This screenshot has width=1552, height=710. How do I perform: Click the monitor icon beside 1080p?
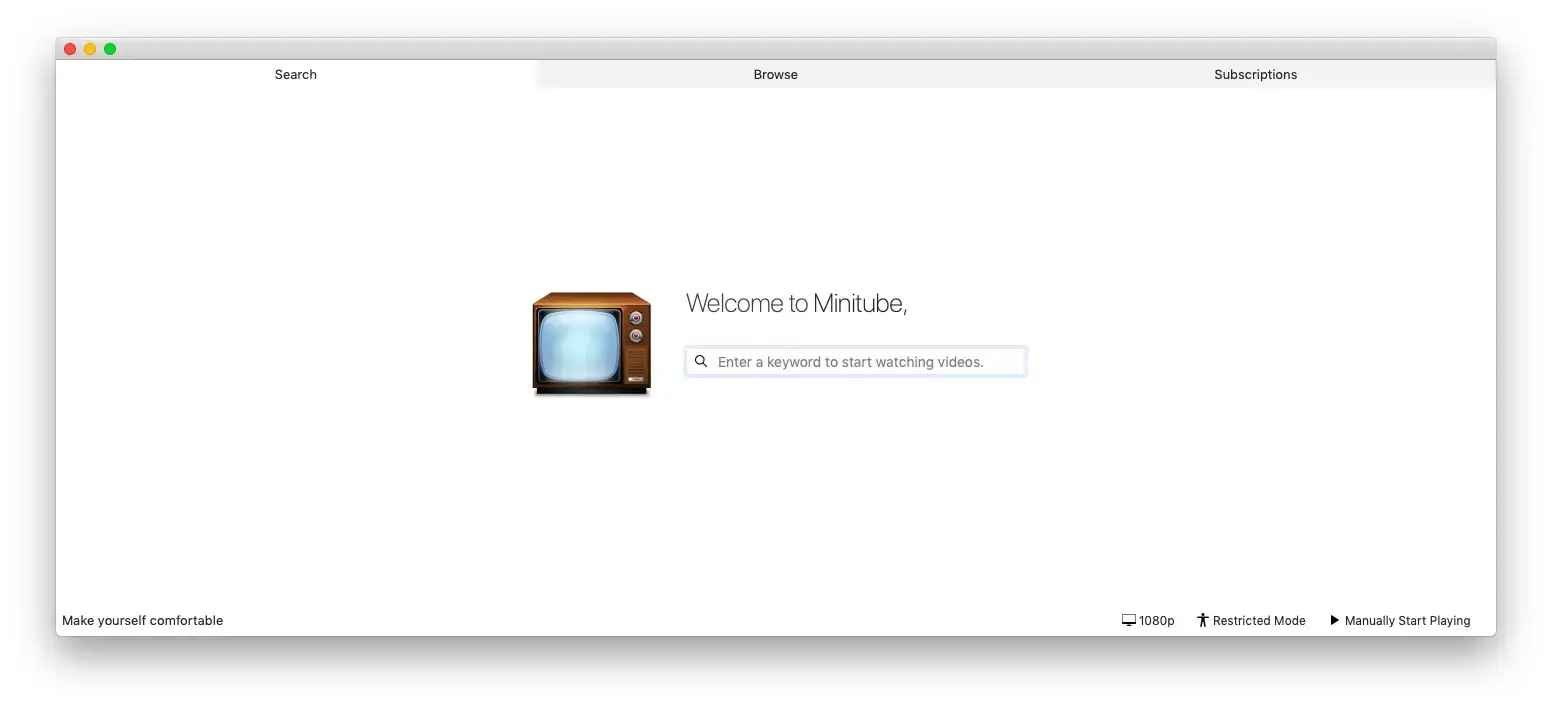click(1129, 621)
